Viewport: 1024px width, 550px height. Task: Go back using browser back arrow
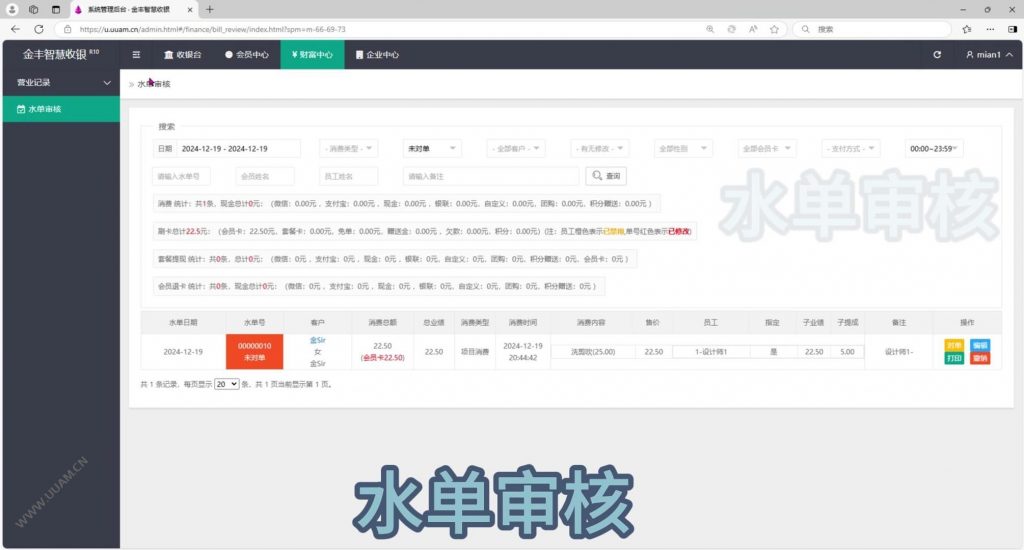[15, 29]
